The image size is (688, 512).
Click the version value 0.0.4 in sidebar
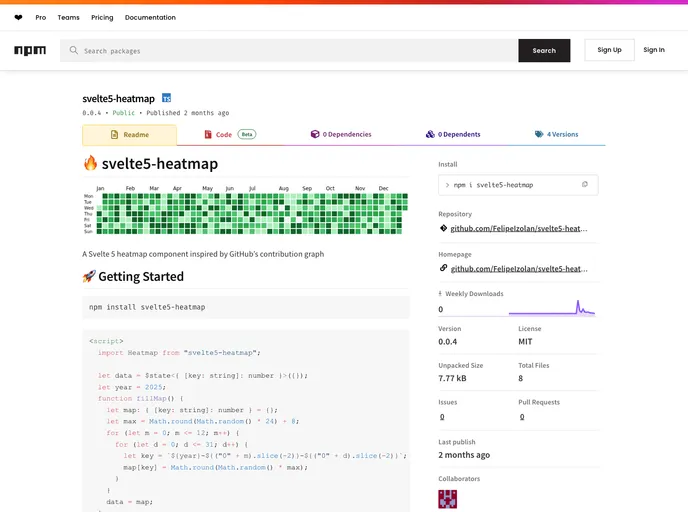click(x=448, y=342)
